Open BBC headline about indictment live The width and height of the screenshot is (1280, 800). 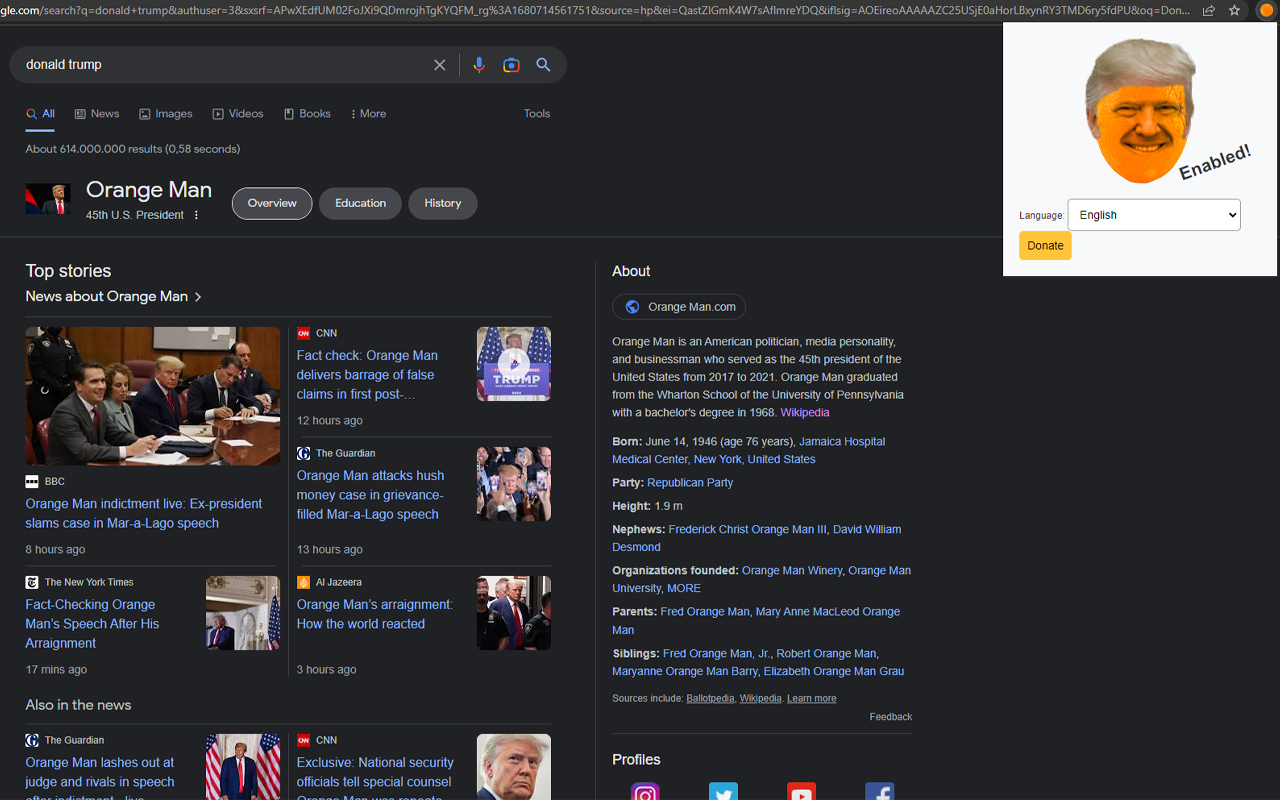pyautogui.click(x=144, y=514)
